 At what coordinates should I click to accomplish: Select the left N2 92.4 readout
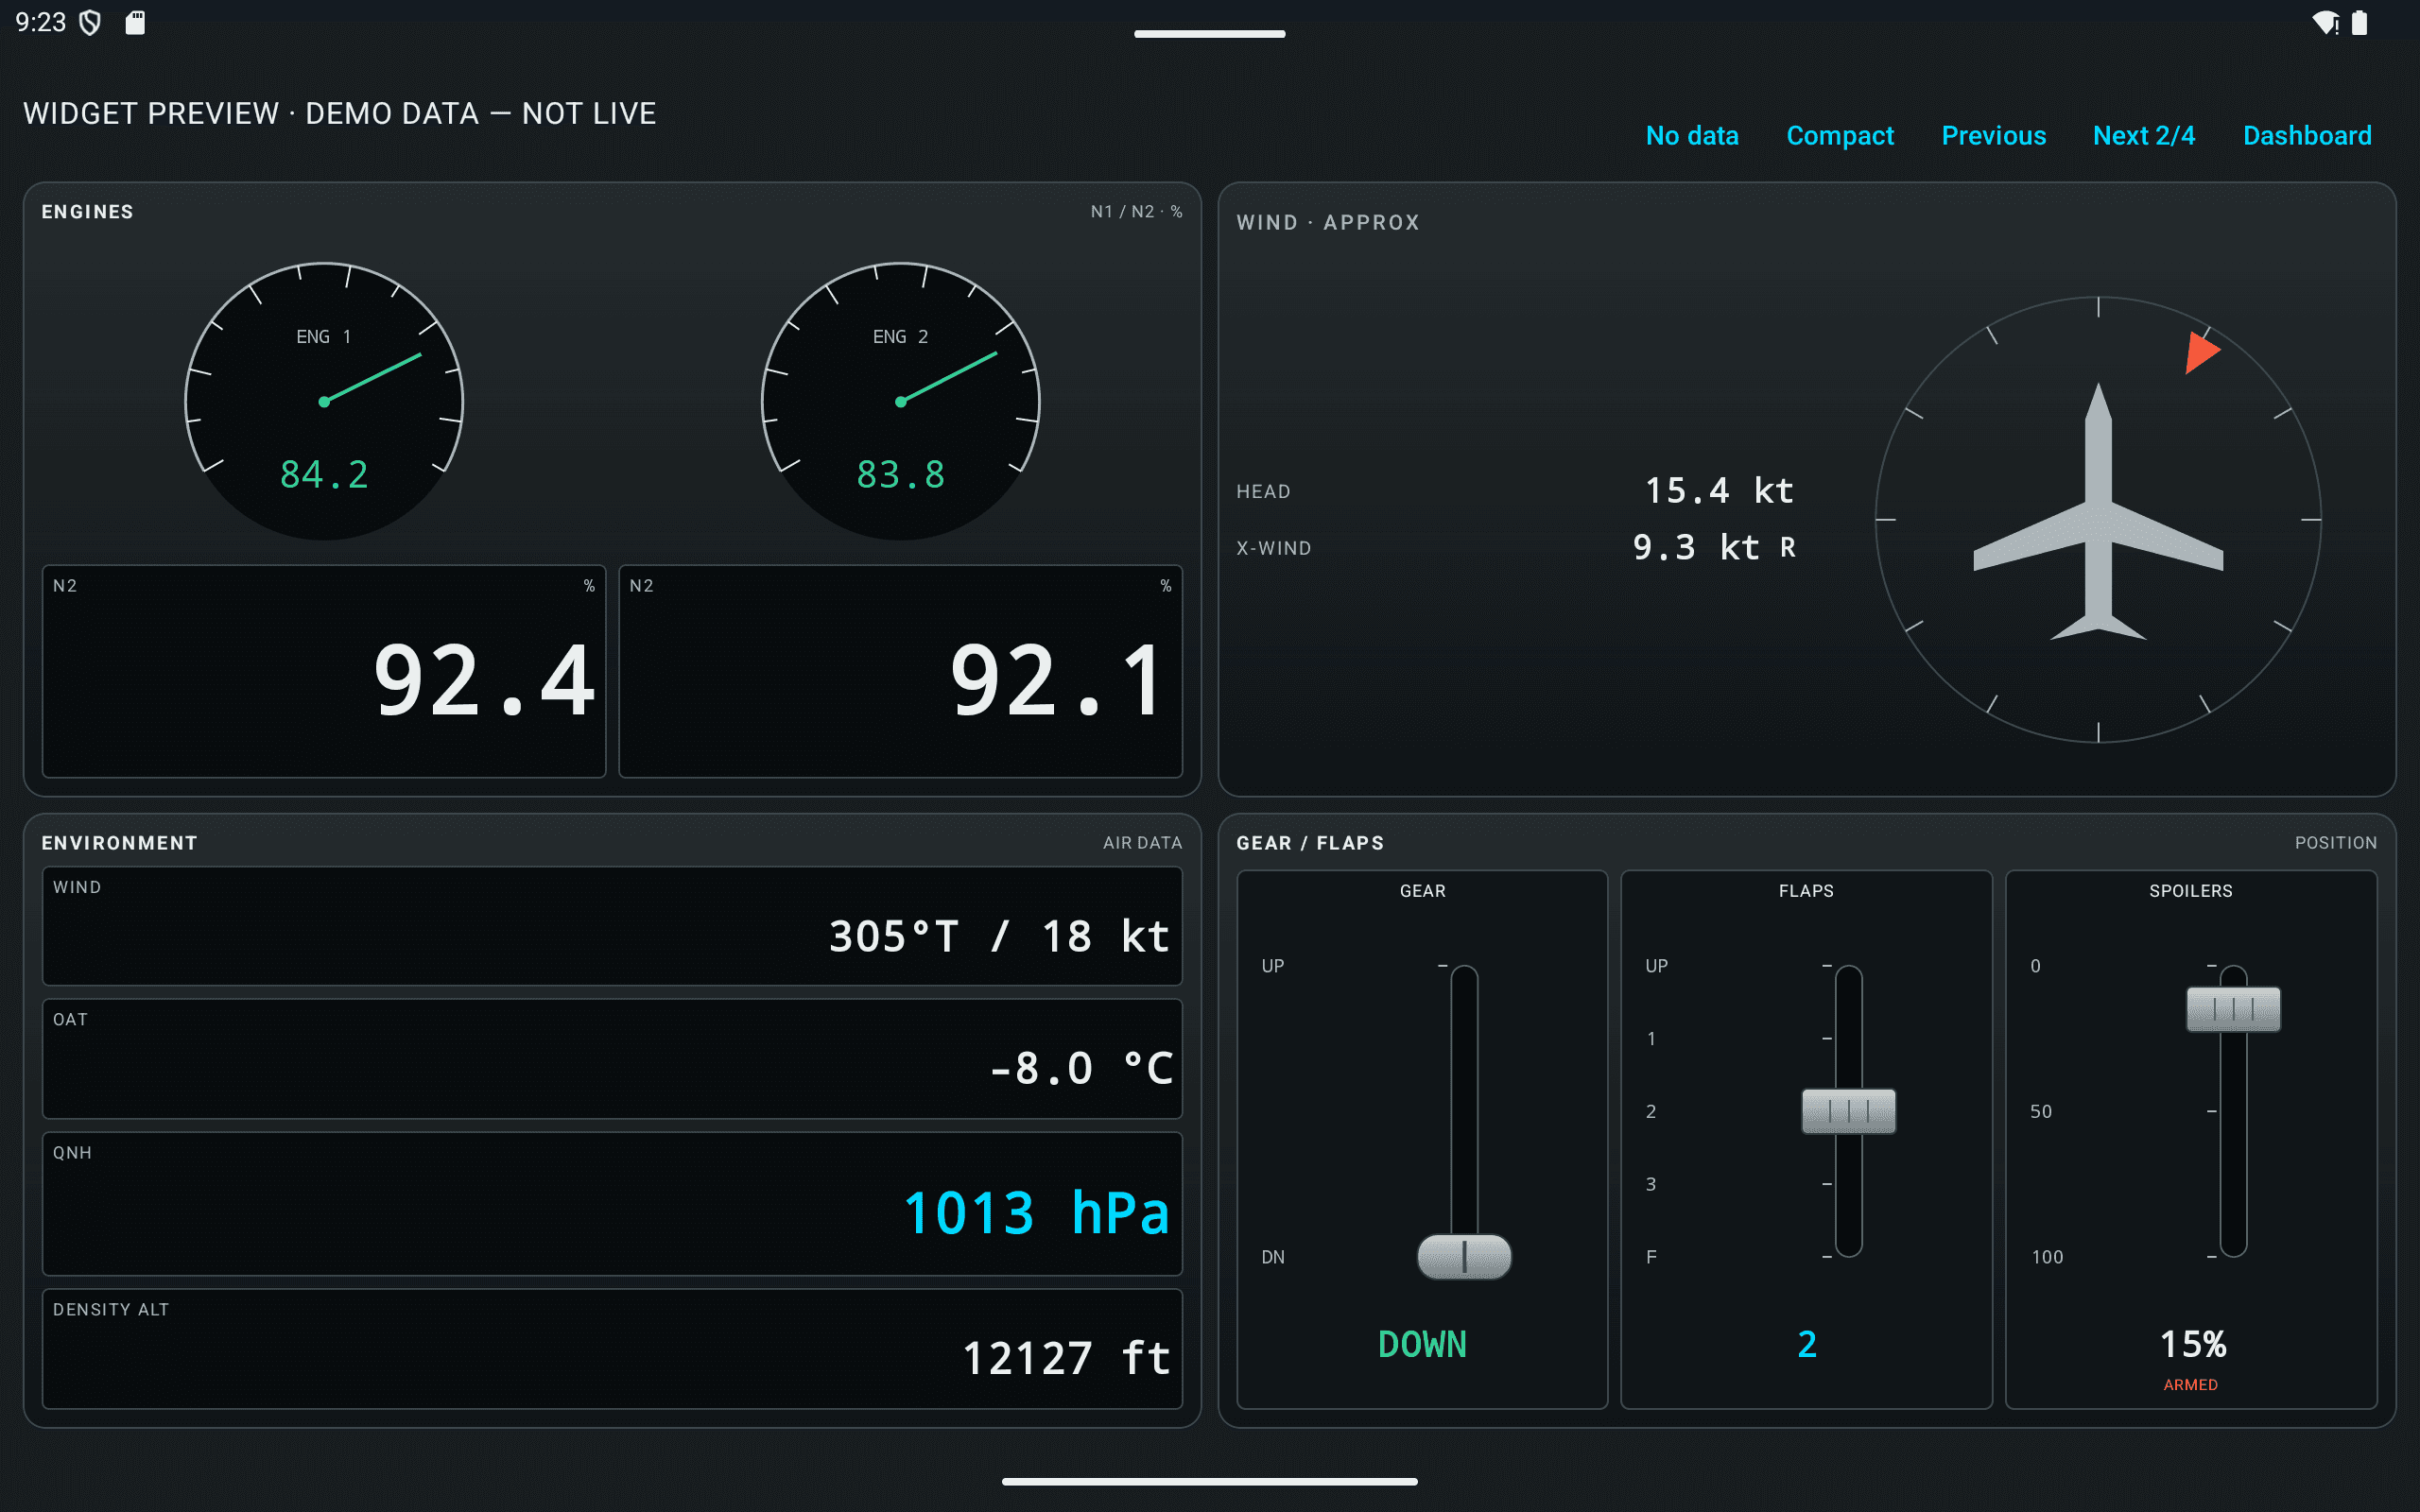point(324,671)
